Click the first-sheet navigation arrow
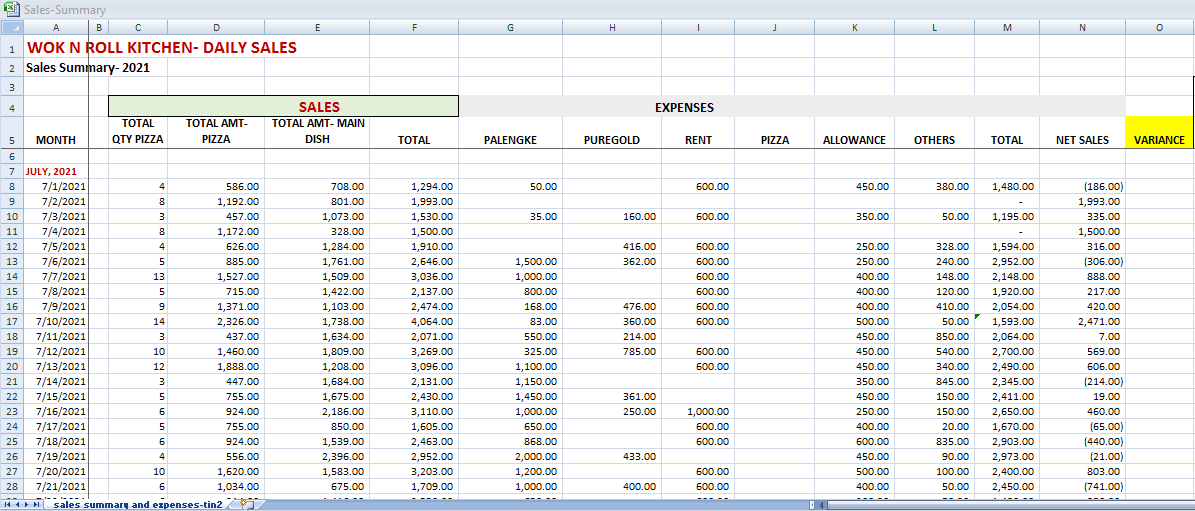The height and width of the screenshot is (511, 1195). [8, 505]
